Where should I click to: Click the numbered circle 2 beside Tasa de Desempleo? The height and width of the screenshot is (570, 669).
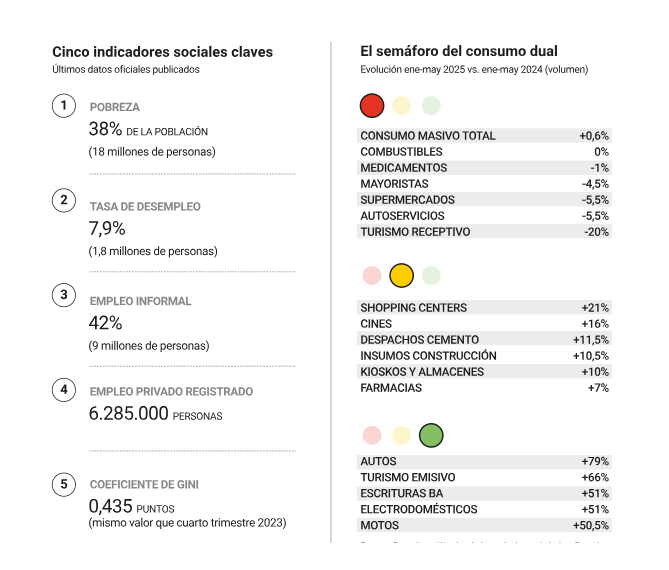pos(64,201)
